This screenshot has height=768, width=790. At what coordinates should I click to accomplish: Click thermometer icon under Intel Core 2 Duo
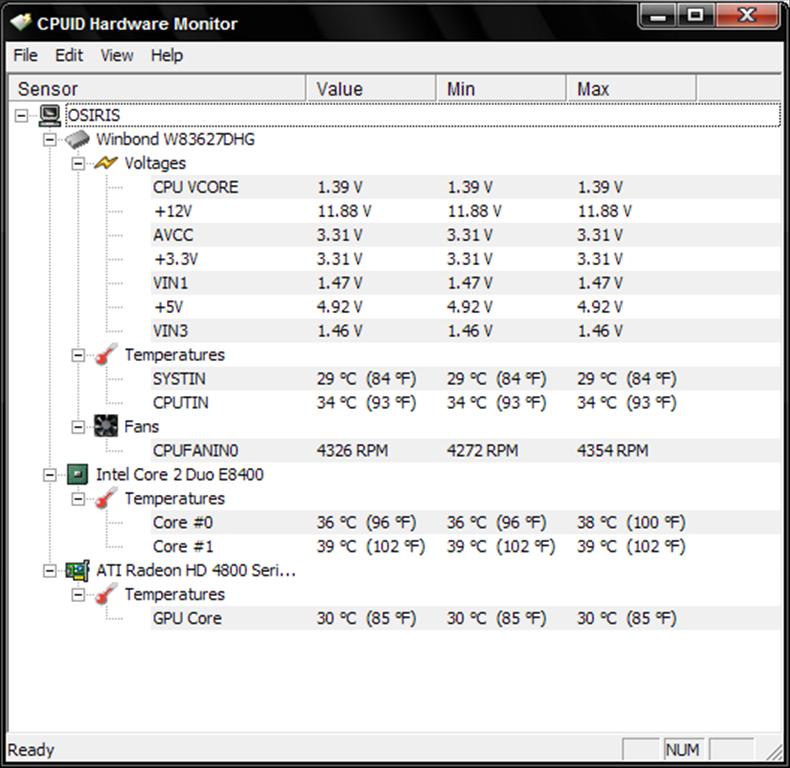pos(106,498)
